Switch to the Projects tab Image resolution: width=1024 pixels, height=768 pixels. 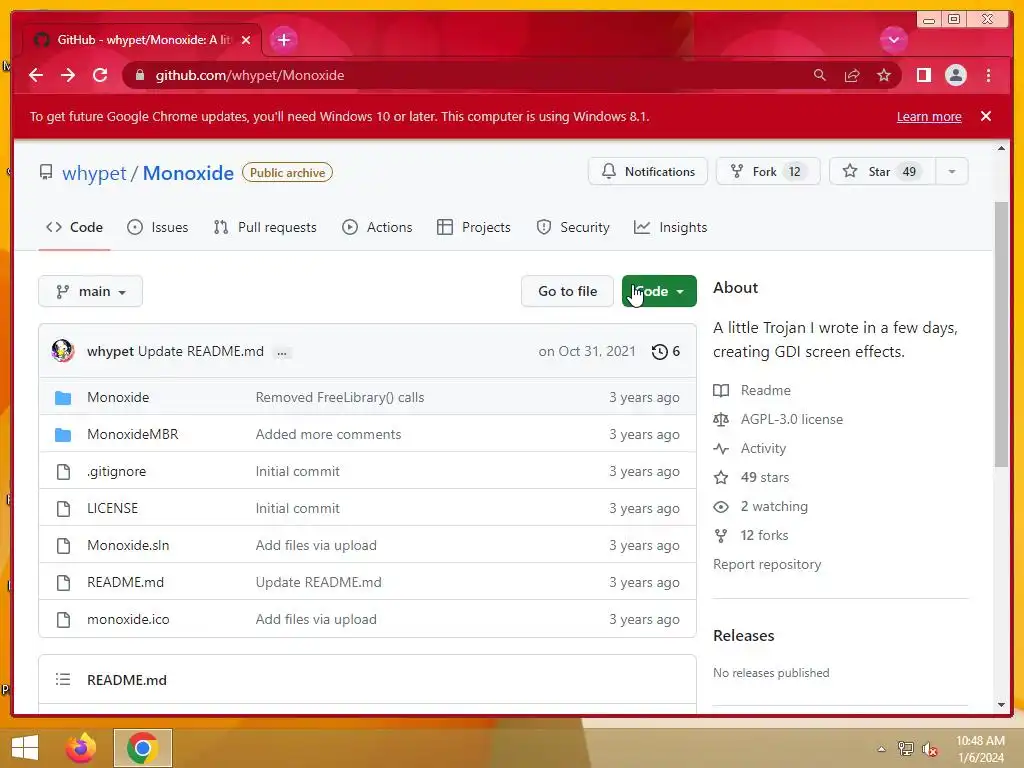(x=474, y=227)
